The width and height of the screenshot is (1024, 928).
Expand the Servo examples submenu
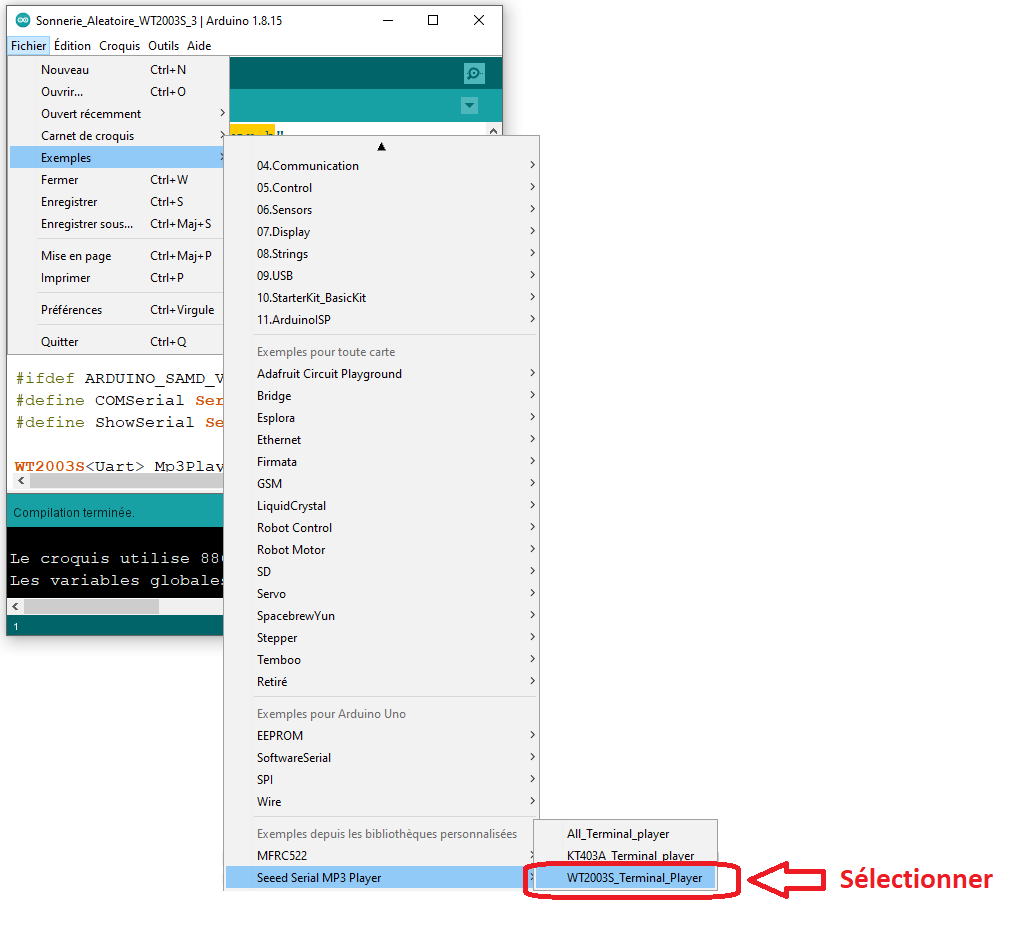396,594
